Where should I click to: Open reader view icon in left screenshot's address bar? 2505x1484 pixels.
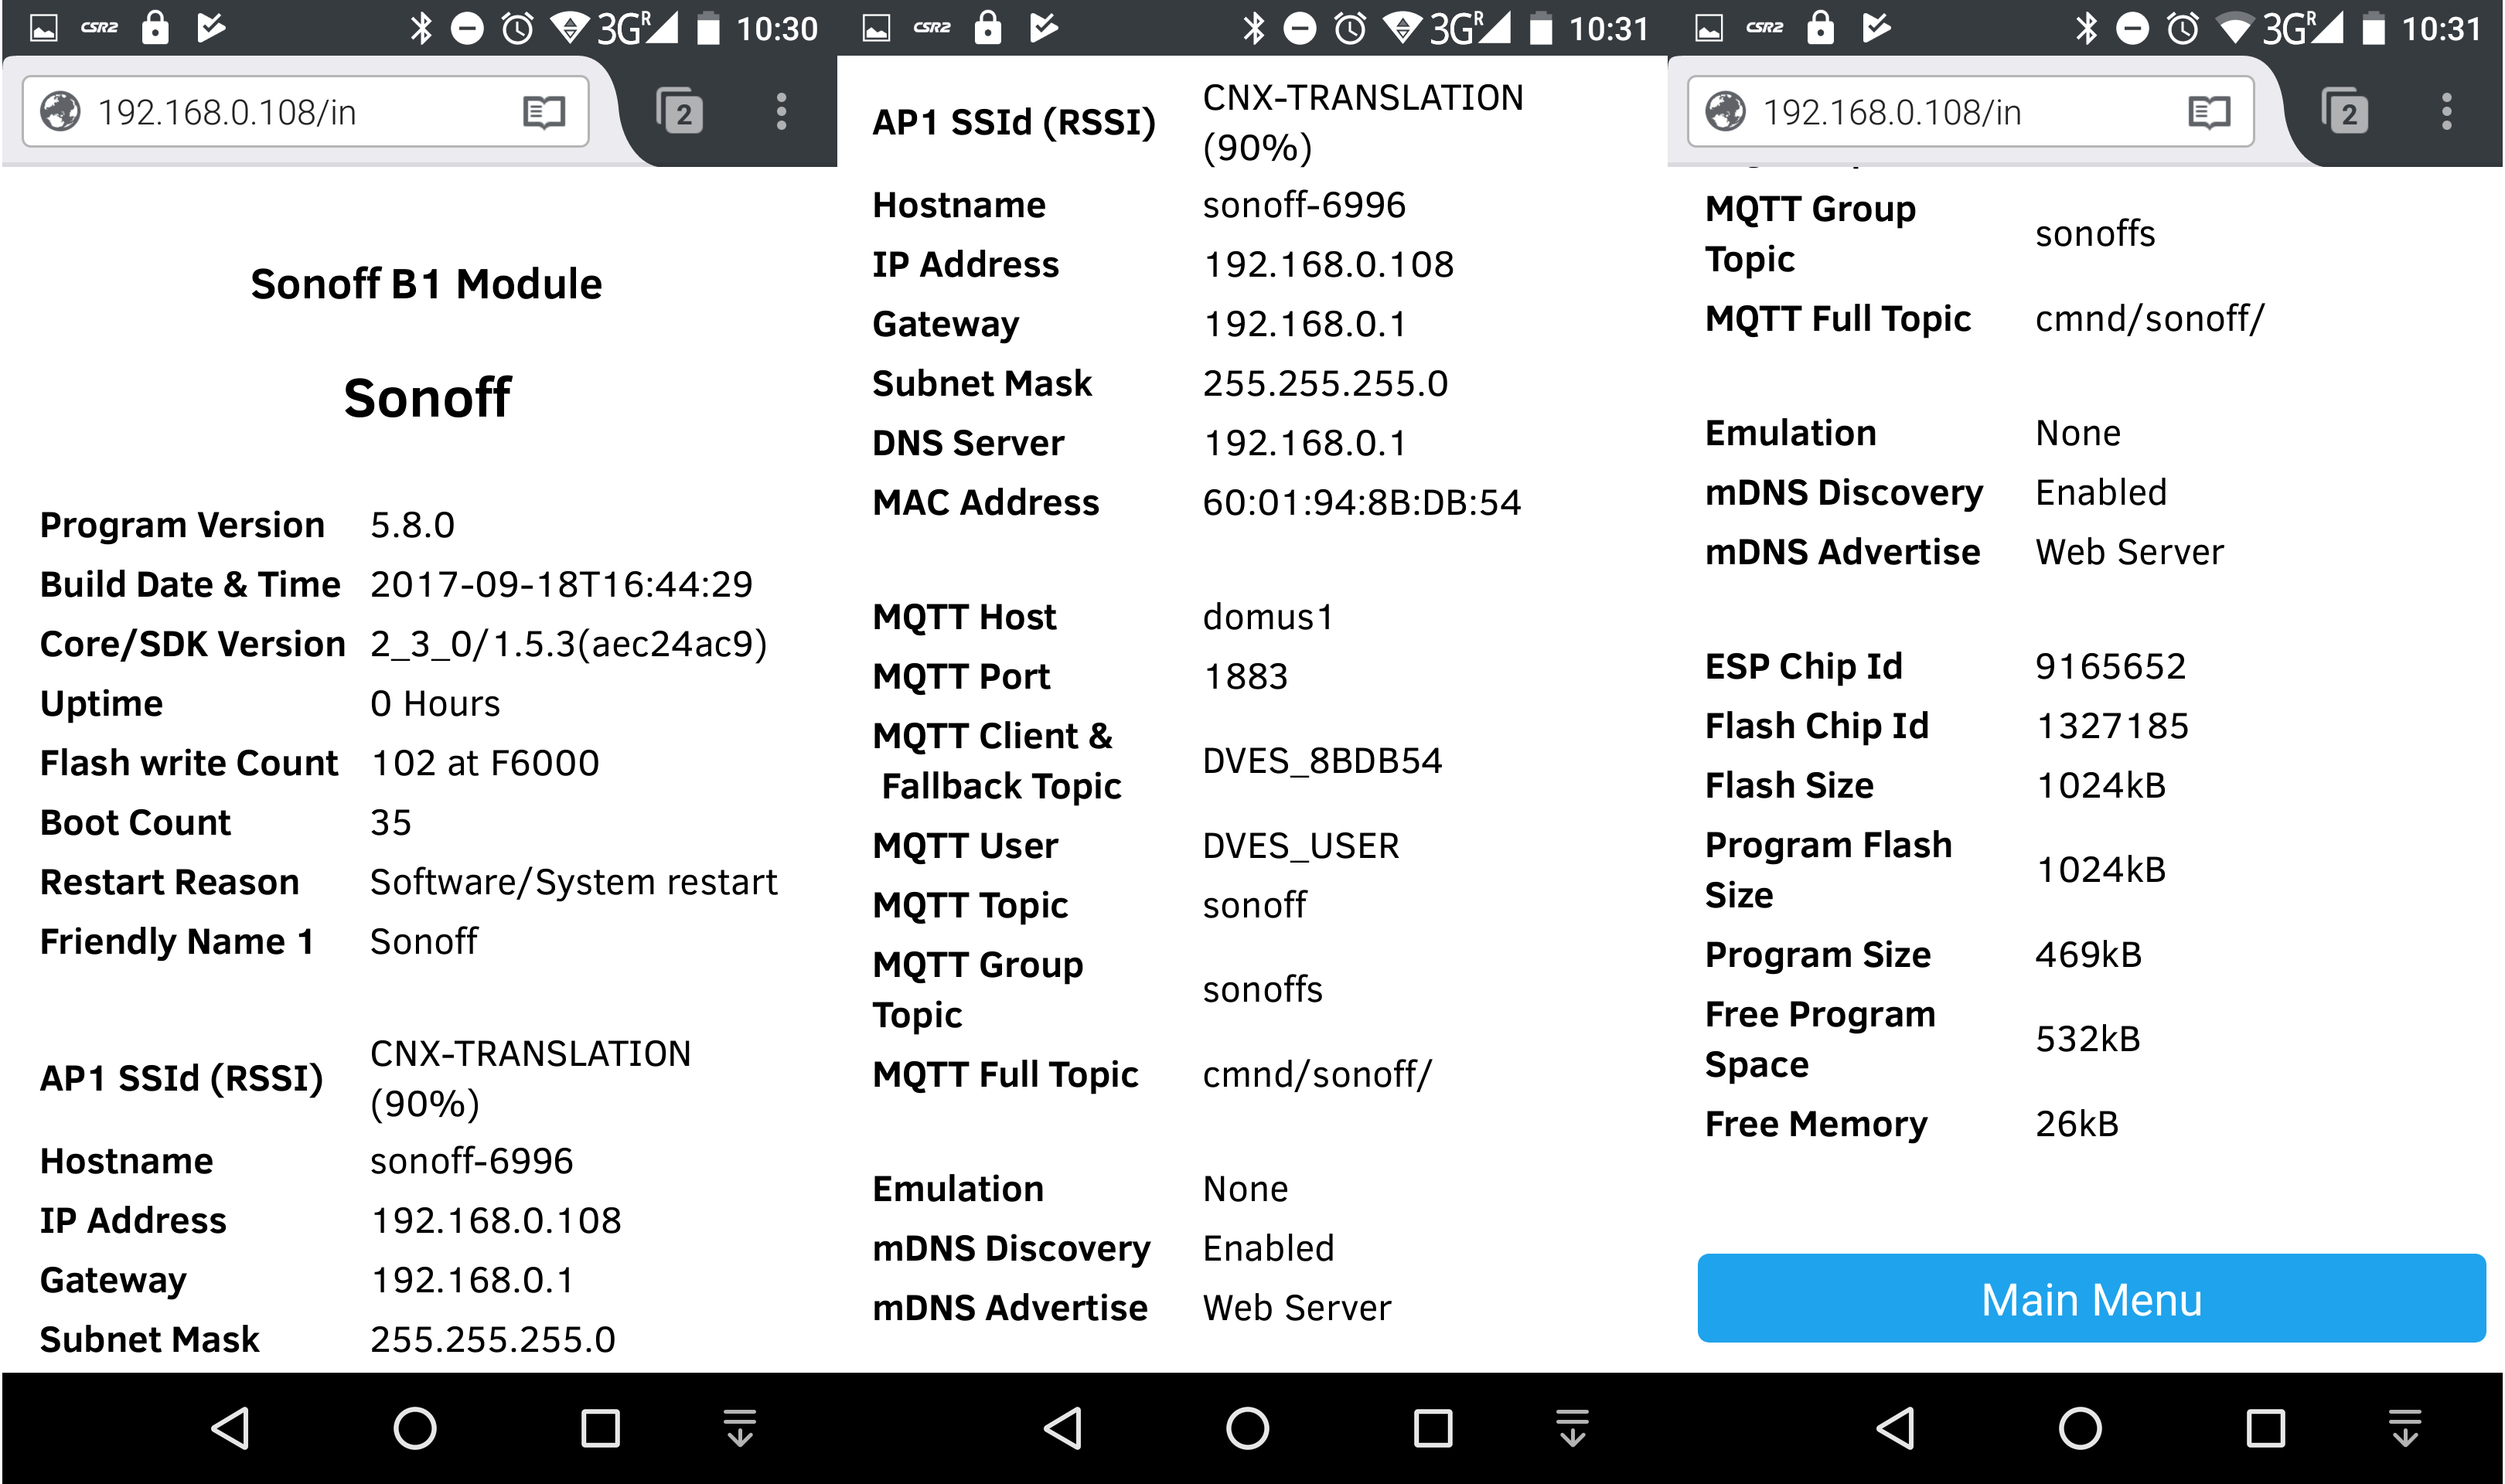[543, 112]
